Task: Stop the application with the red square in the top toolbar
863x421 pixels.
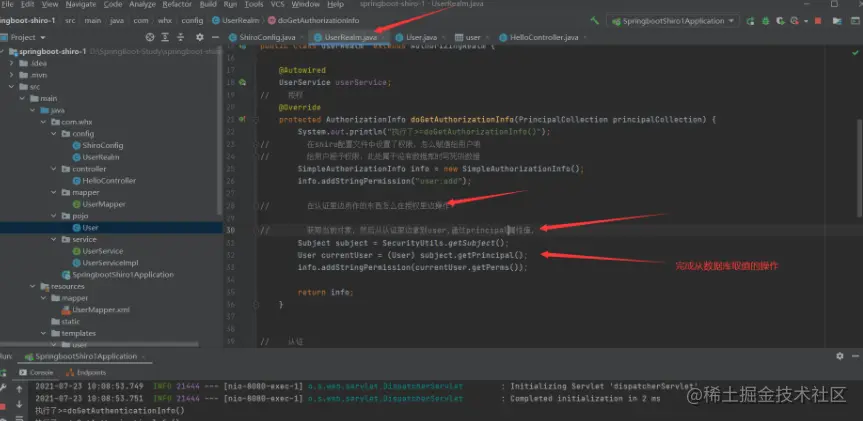Action: (818, 21)
